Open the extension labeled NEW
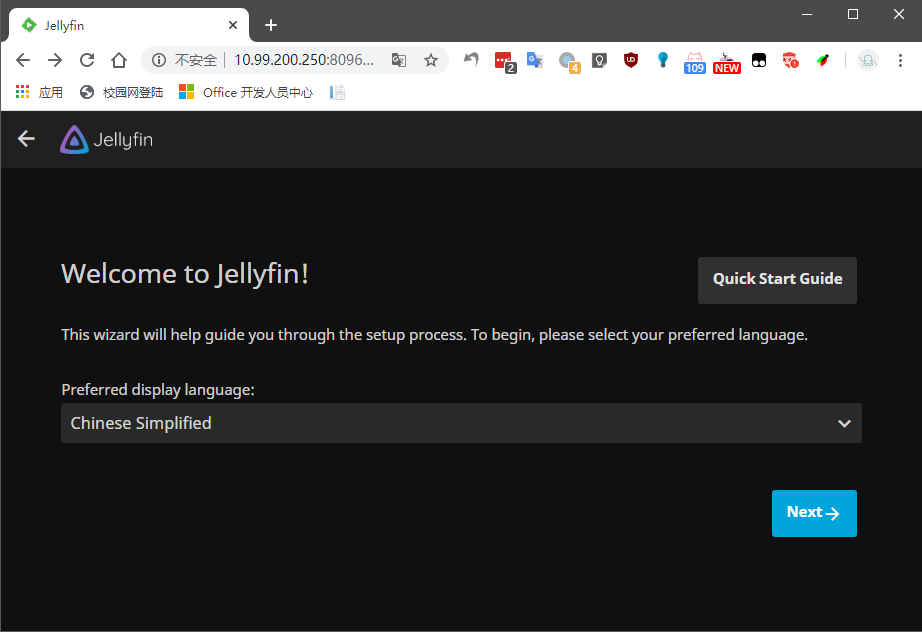 pyautogui.click(x=727, y=62)
